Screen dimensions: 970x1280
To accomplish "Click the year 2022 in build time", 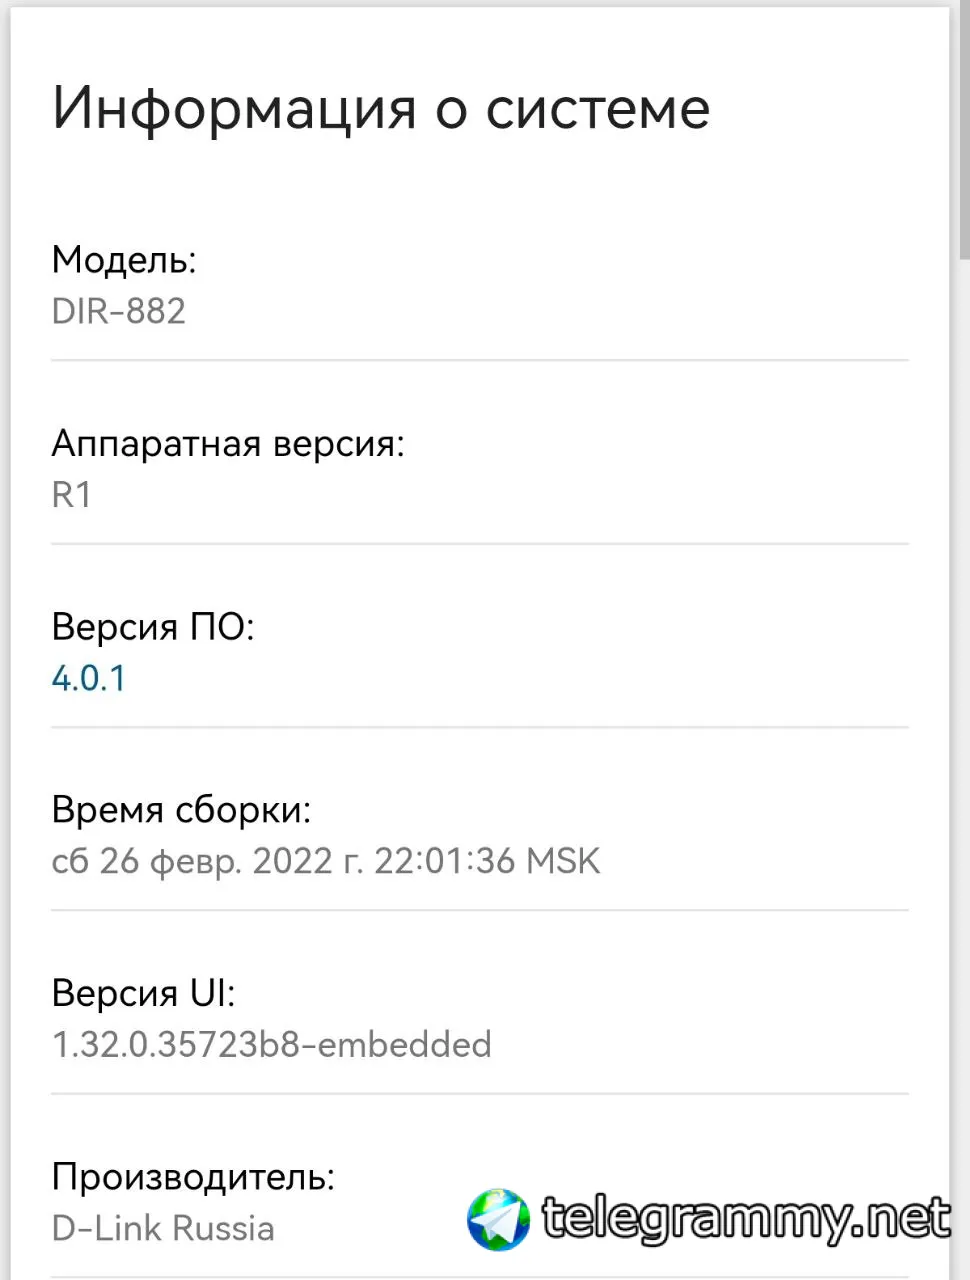I will pyautogui.click(x=292, y=861).
